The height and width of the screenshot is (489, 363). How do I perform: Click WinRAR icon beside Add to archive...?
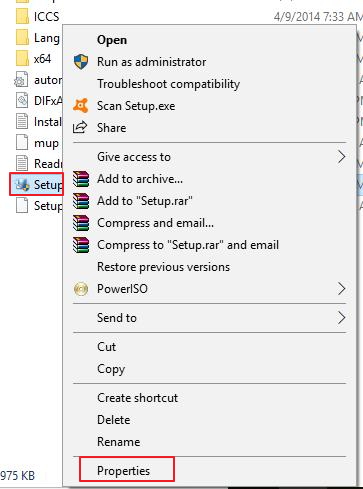click(x=81, y=179)
